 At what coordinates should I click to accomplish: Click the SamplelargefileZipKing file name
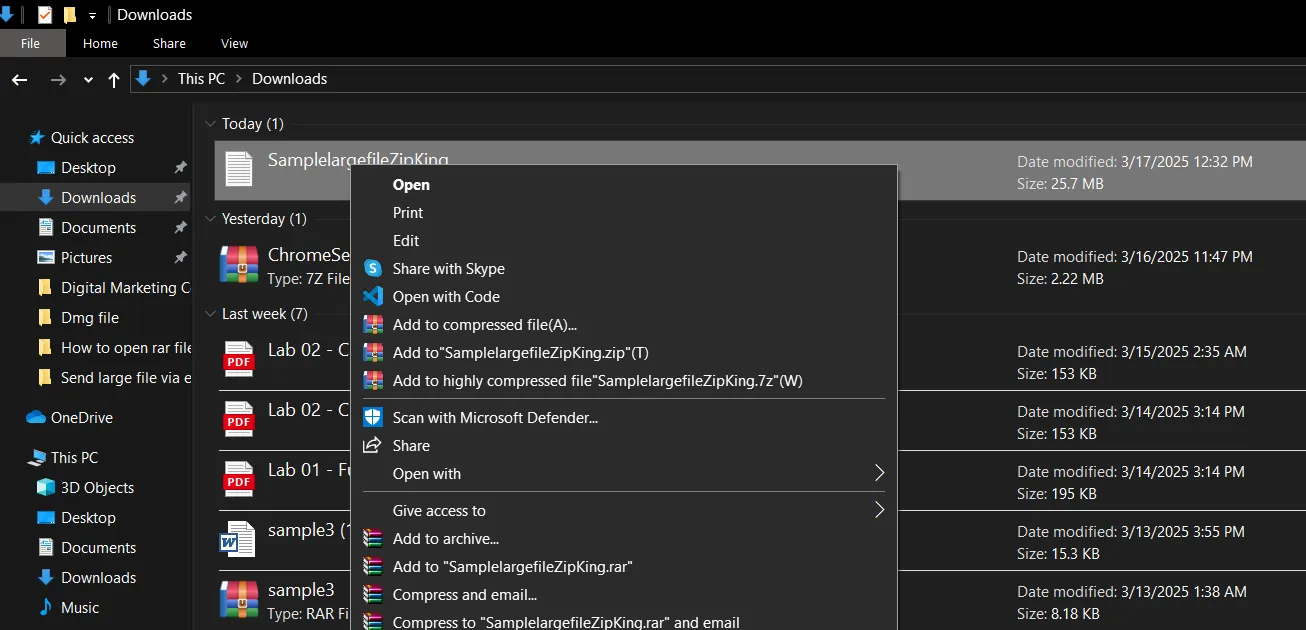tap(358, 159)
